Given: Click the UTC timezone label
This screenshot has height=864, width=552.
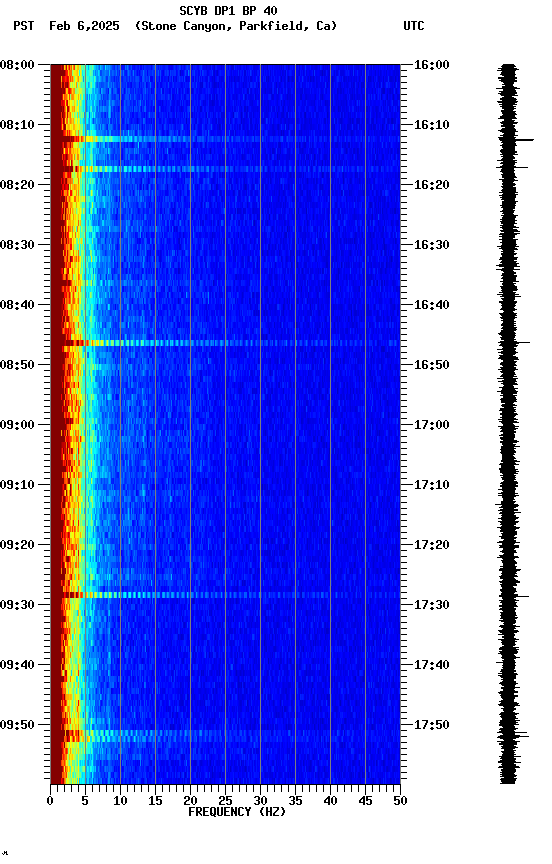Looking at the screenshot, I should pyautogui.click(x=414, y=26).
